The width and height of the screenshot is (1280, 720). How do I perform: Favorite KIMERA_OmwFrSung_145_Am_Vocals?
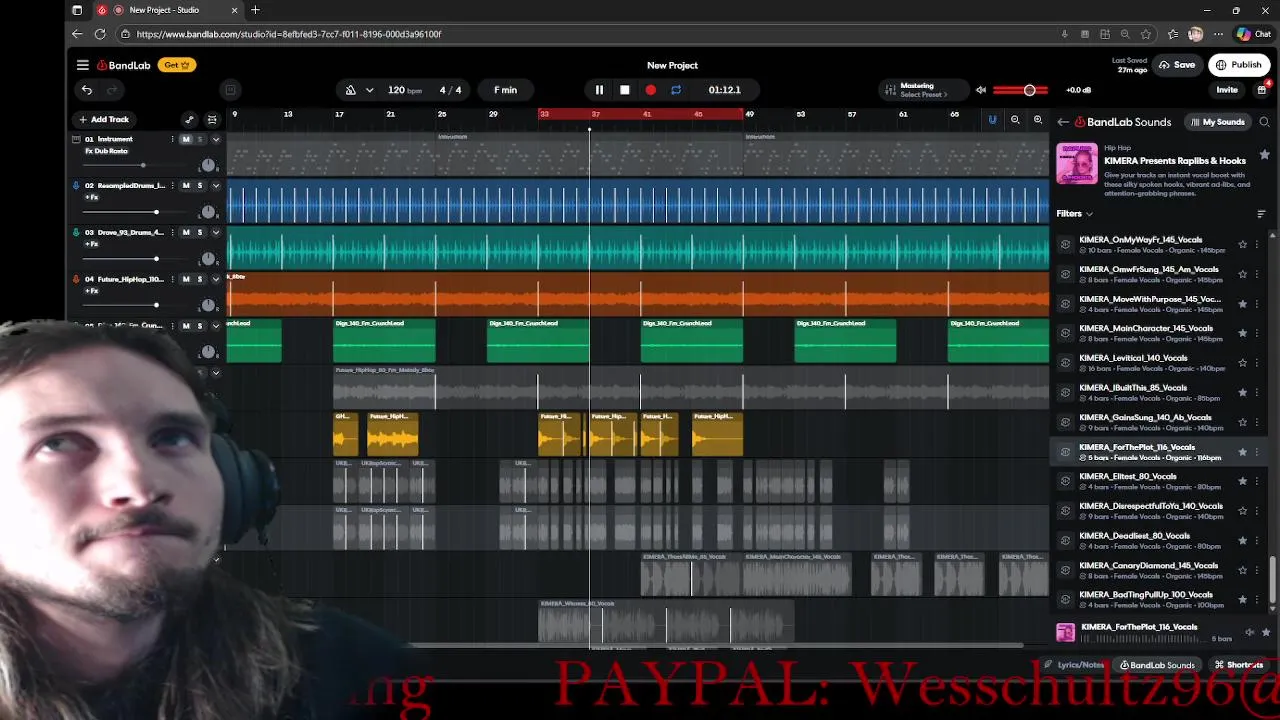pos(1243,274)
